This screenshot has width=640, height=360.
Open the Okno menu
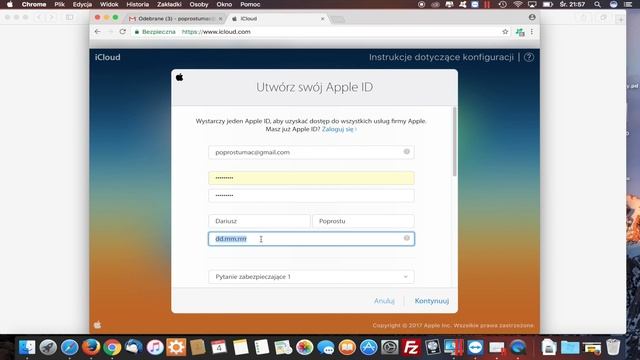(x=224, y=4)
